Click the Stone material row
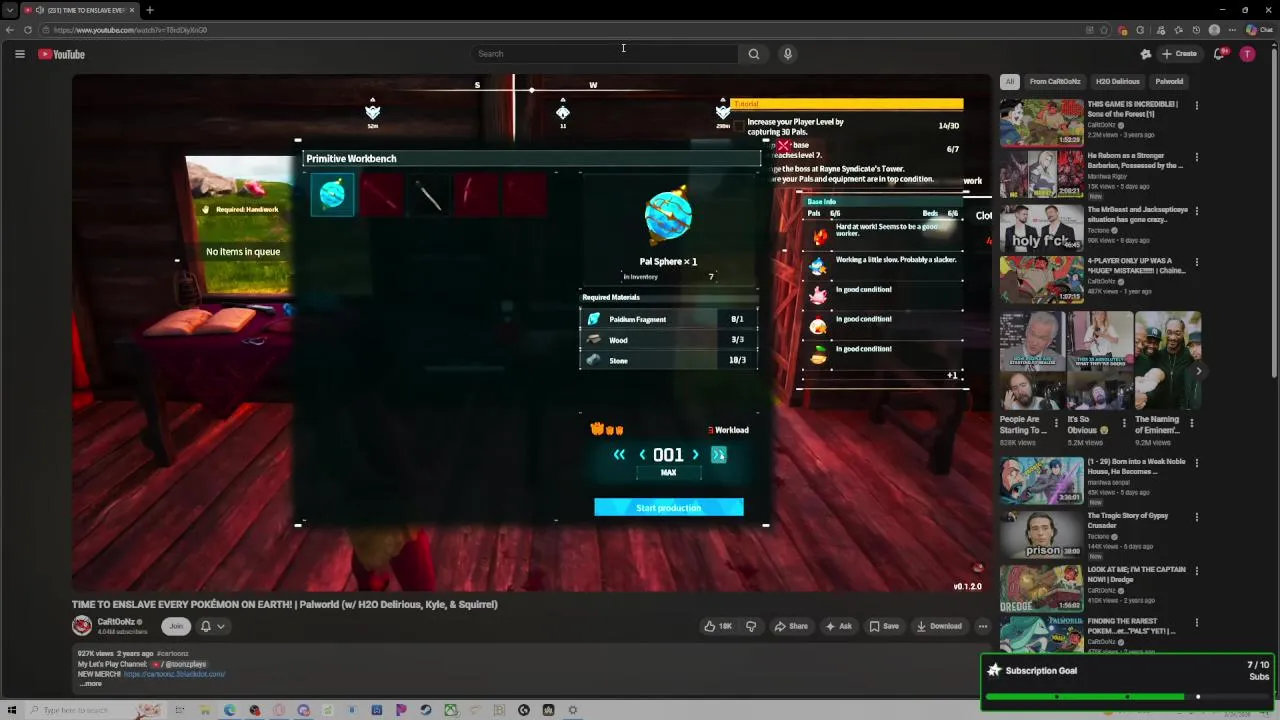 pos(669,360)
